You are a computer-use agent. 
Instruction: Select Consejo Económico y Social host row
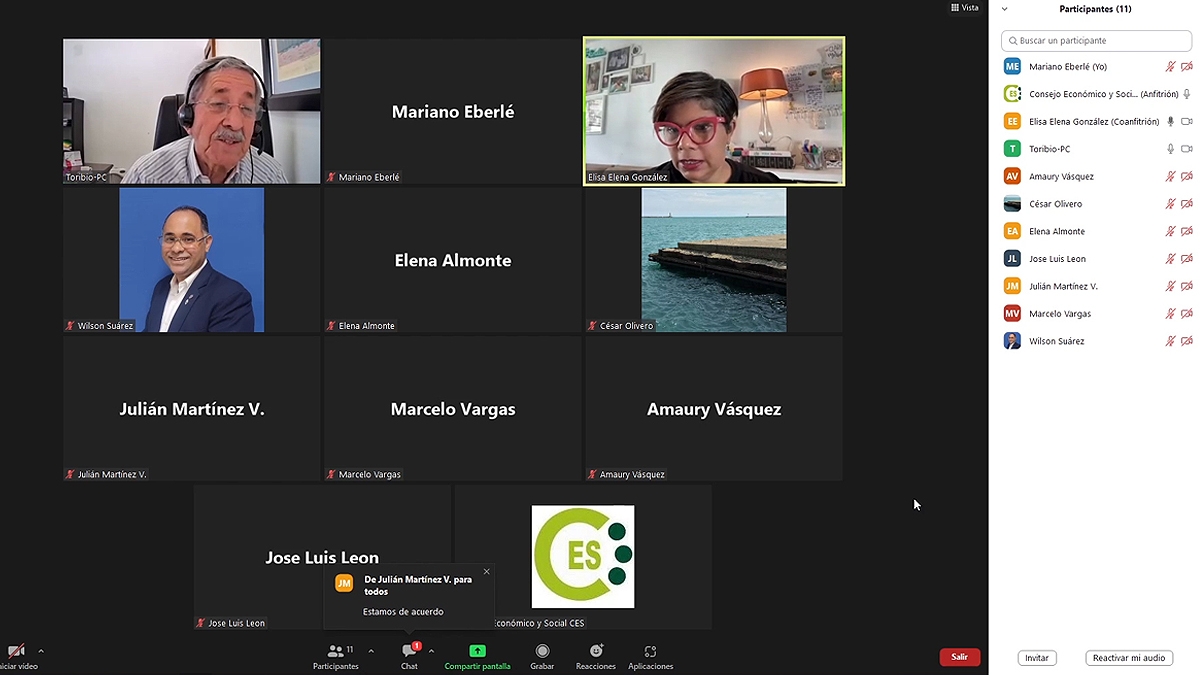tap(1096, 94)
